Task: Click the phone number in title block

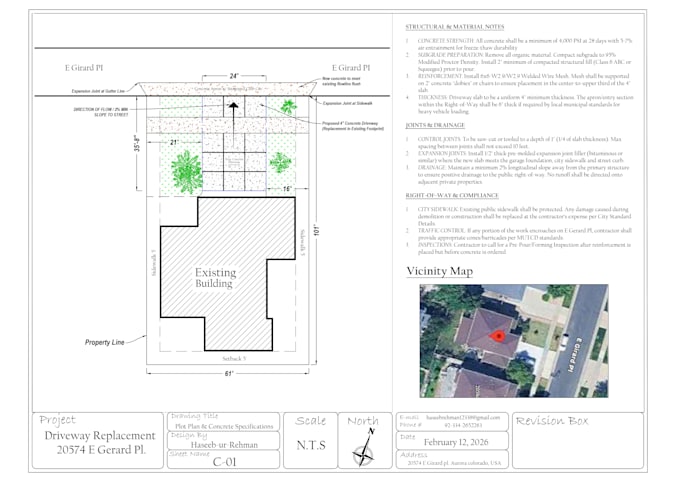Action: (463, 425)
